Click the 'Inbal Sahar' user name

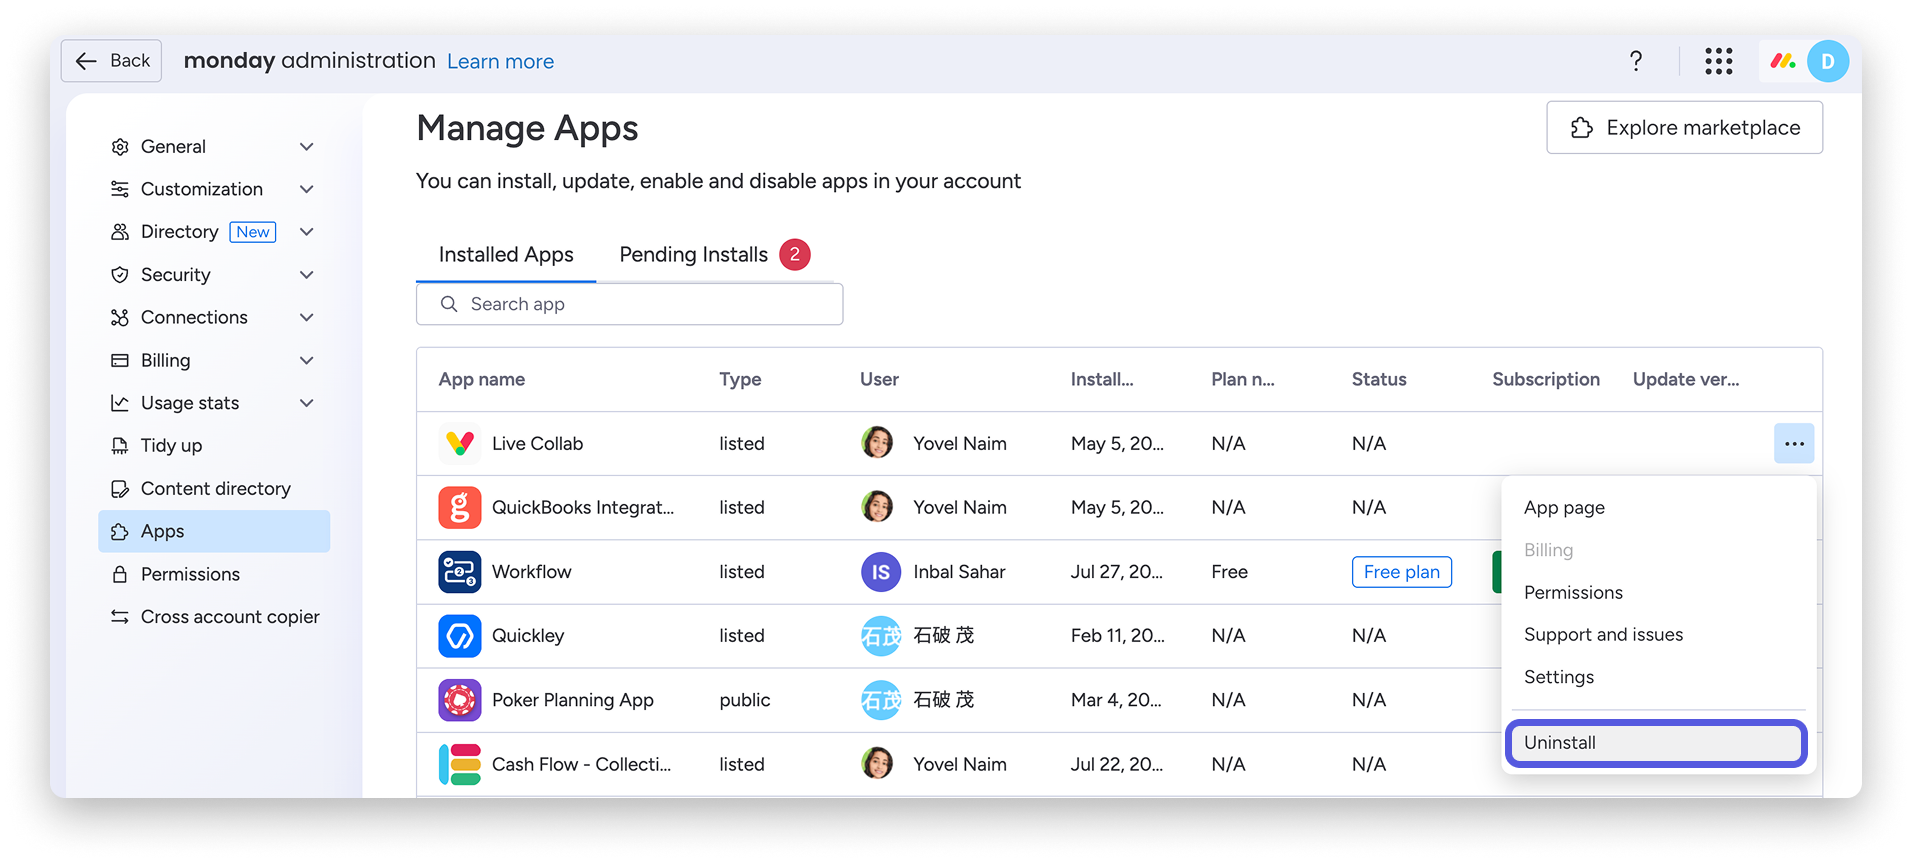click(959, 572)
